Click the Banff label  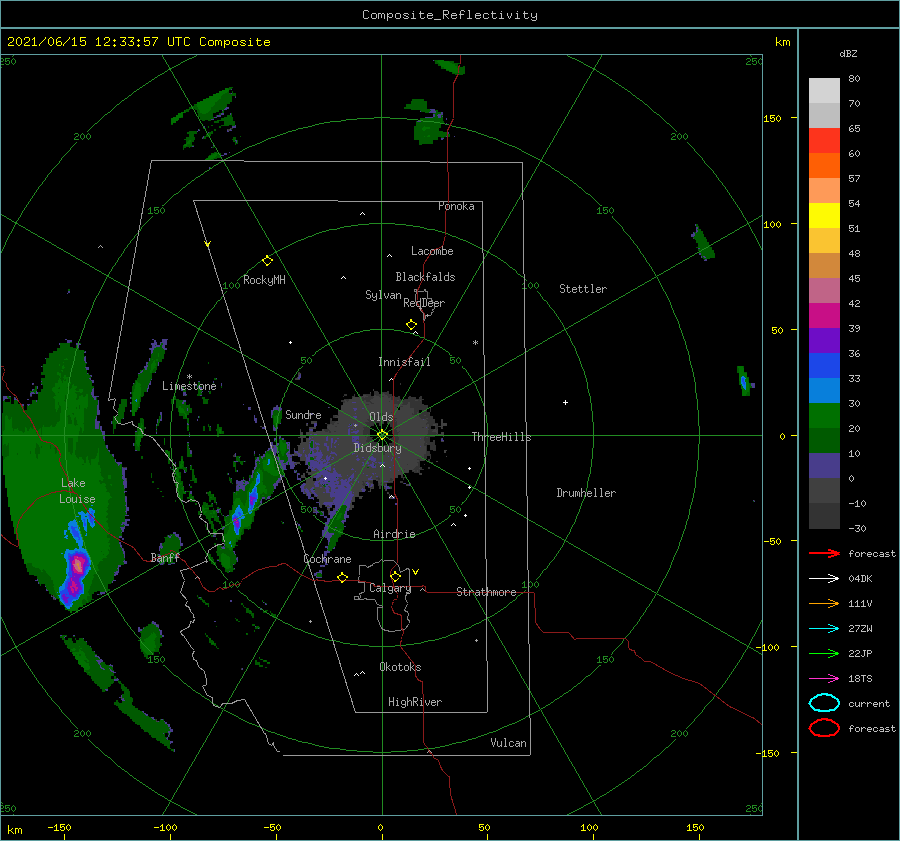tap(165, 558)
